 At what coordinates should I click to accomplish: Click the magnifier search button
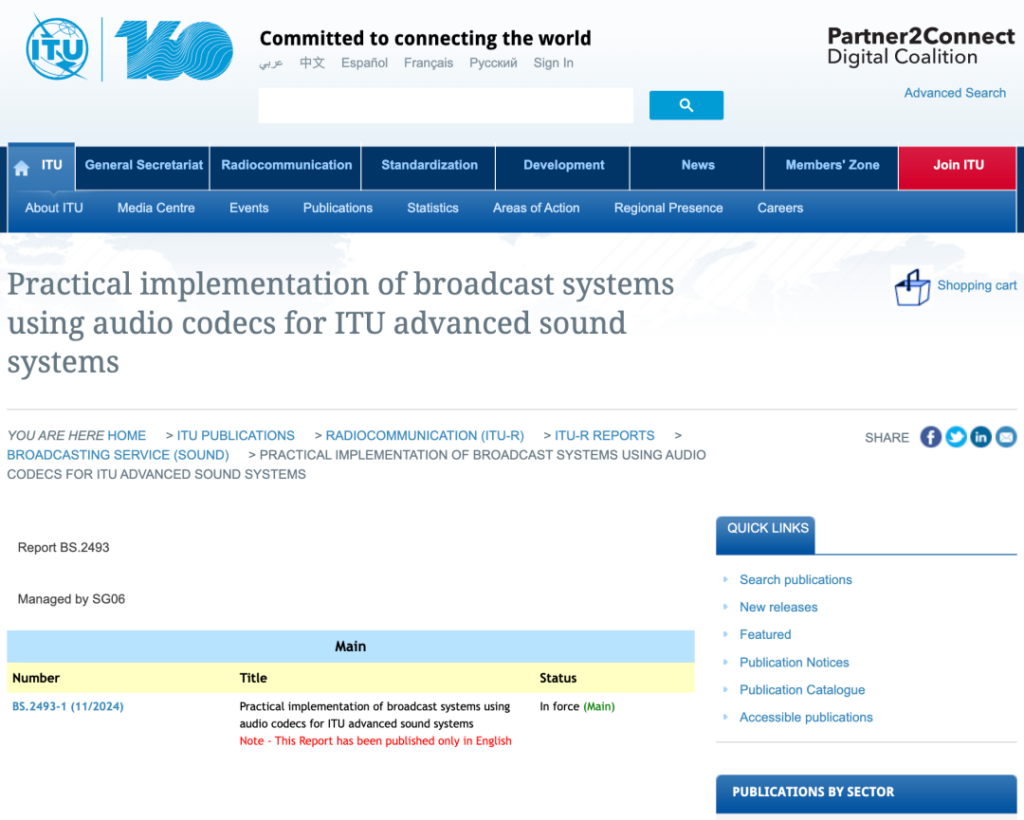(x=686, y=105)
